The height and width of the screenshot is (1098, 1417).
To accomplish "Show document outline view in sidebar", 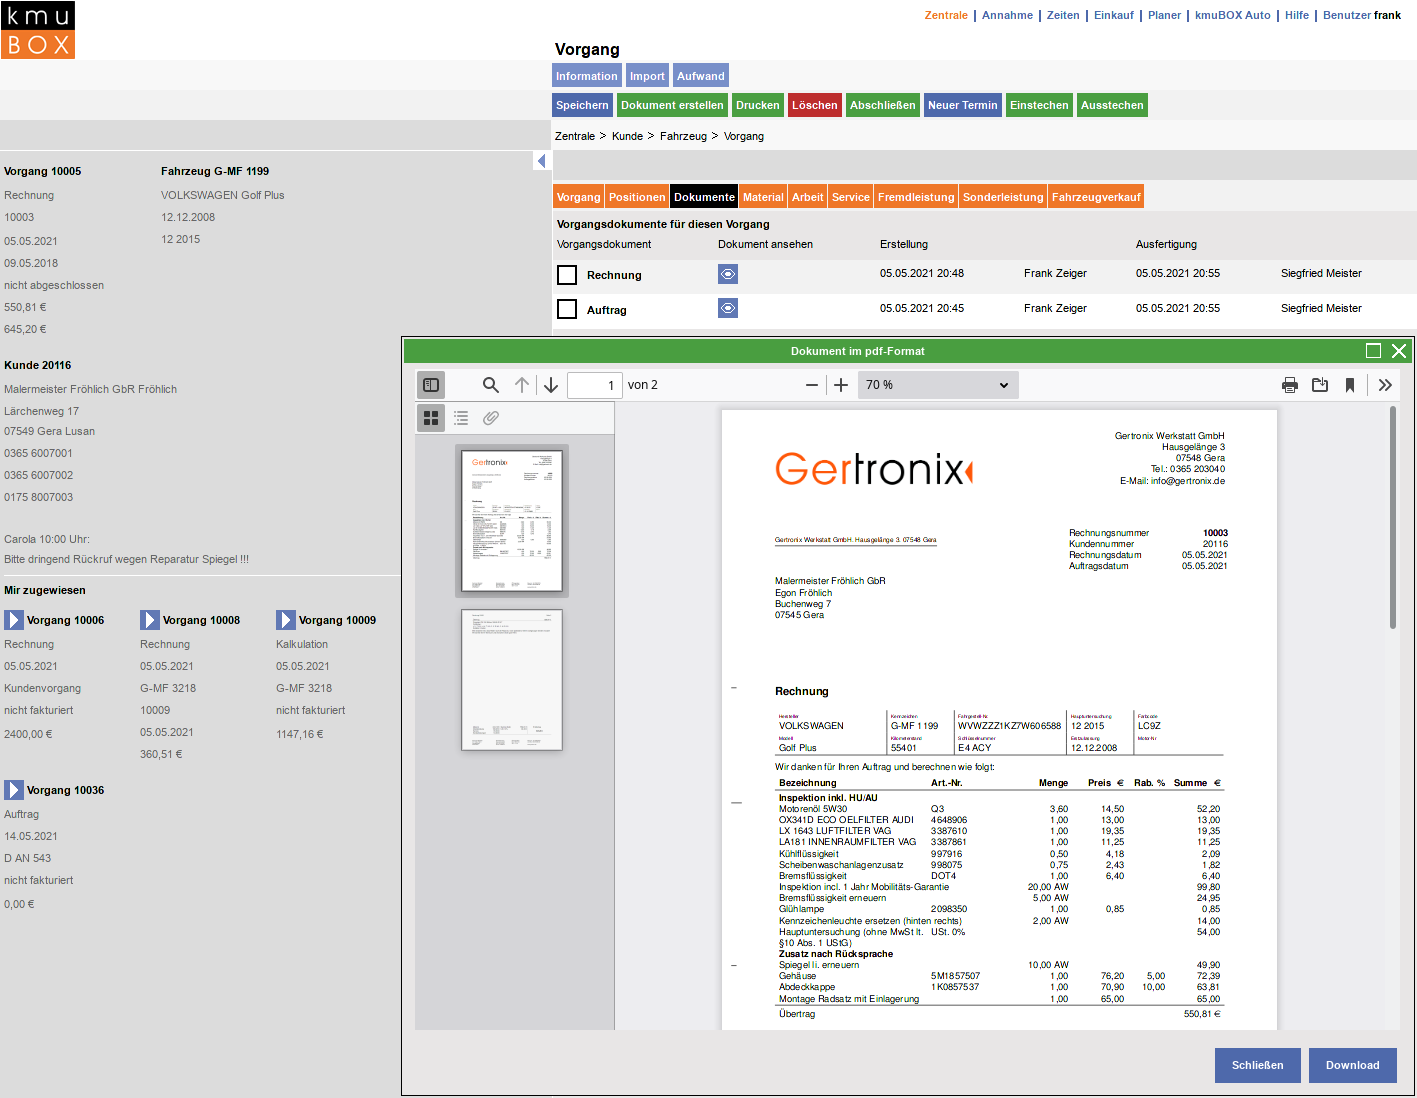I will [461, 418].
